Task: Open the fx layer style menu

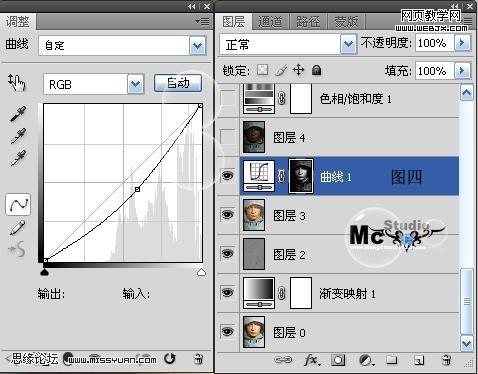Action: click(312, 360)
